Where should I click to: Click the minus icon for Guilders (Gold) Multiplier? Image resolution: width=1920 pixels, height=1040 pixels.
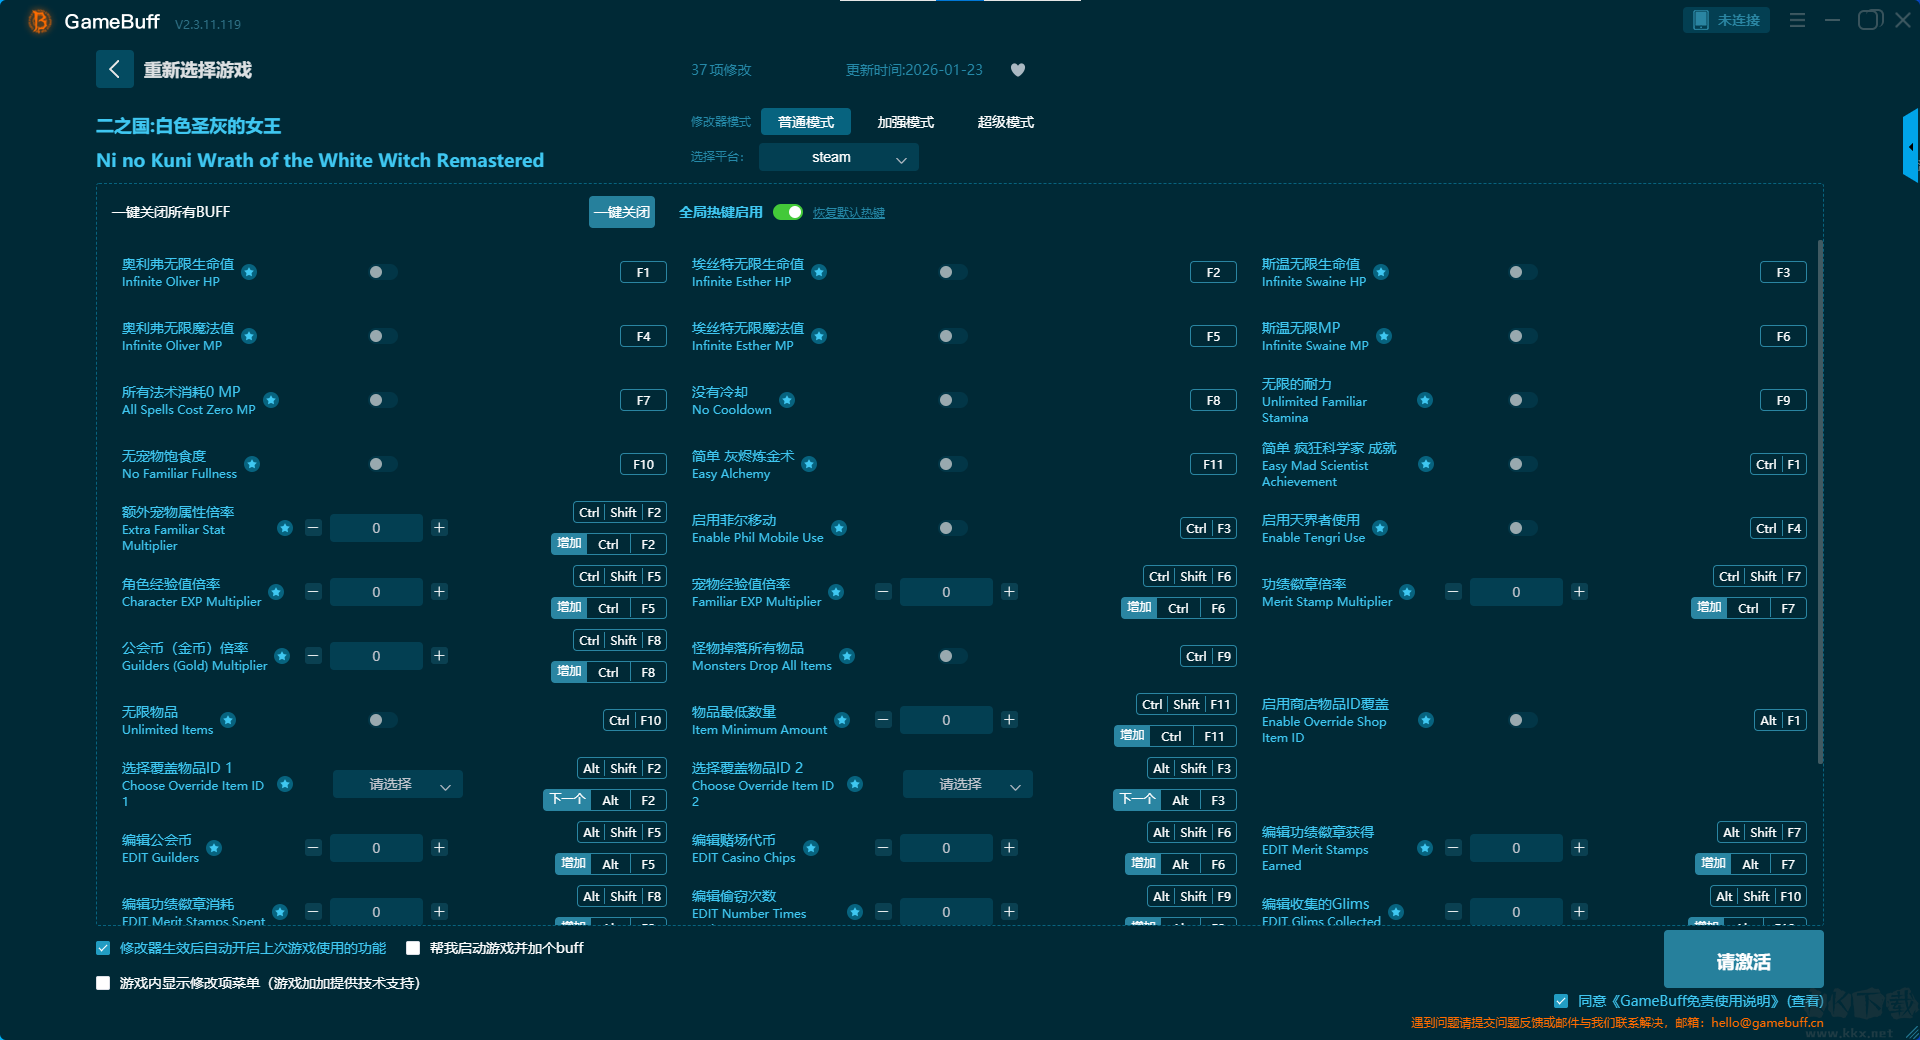313,656
